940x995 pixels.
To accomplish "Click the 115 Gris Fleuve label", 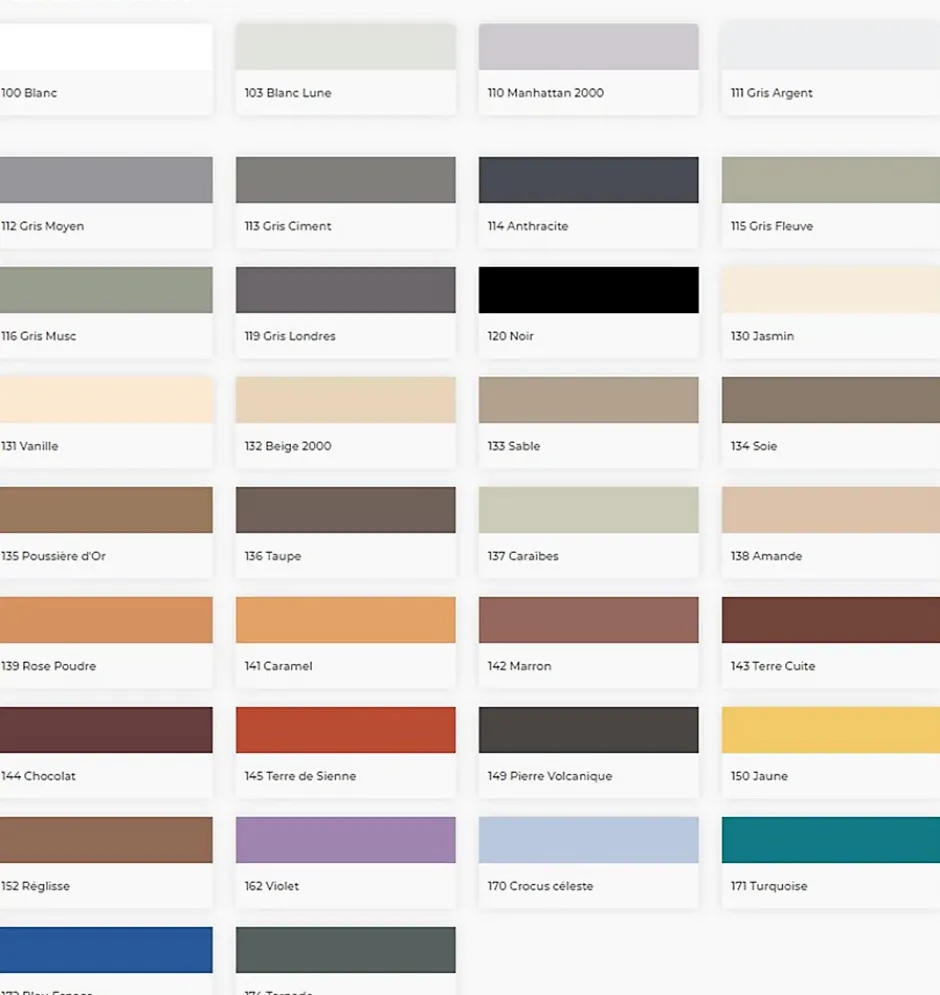I will [772, 226].
